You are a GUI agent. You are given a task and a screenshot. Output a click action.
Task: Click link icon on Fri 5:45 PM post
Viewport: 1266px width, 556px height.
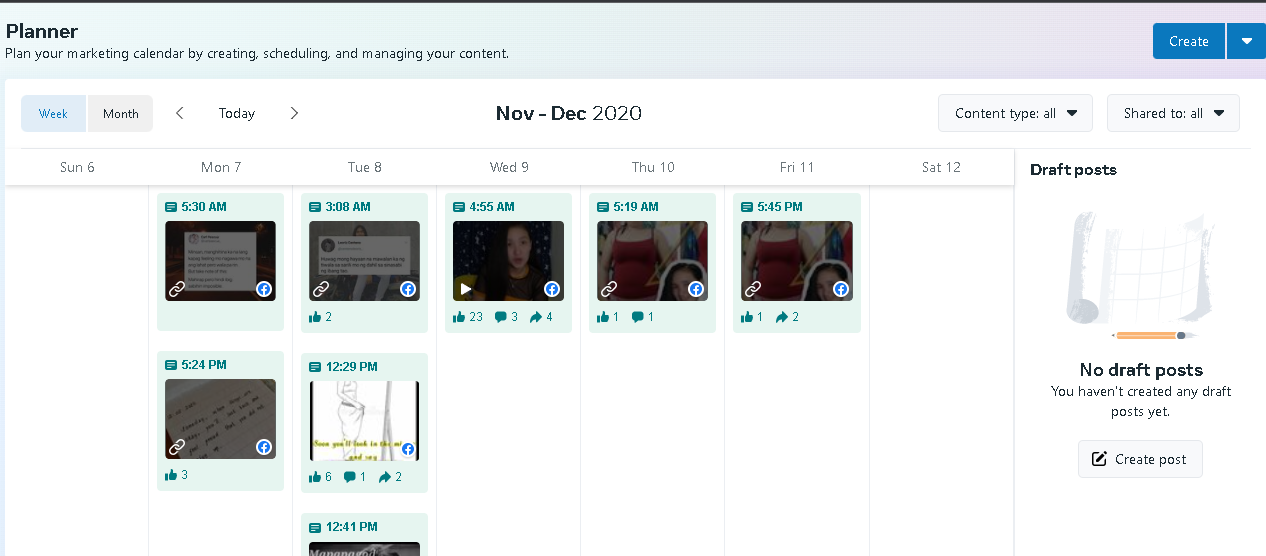752,289
